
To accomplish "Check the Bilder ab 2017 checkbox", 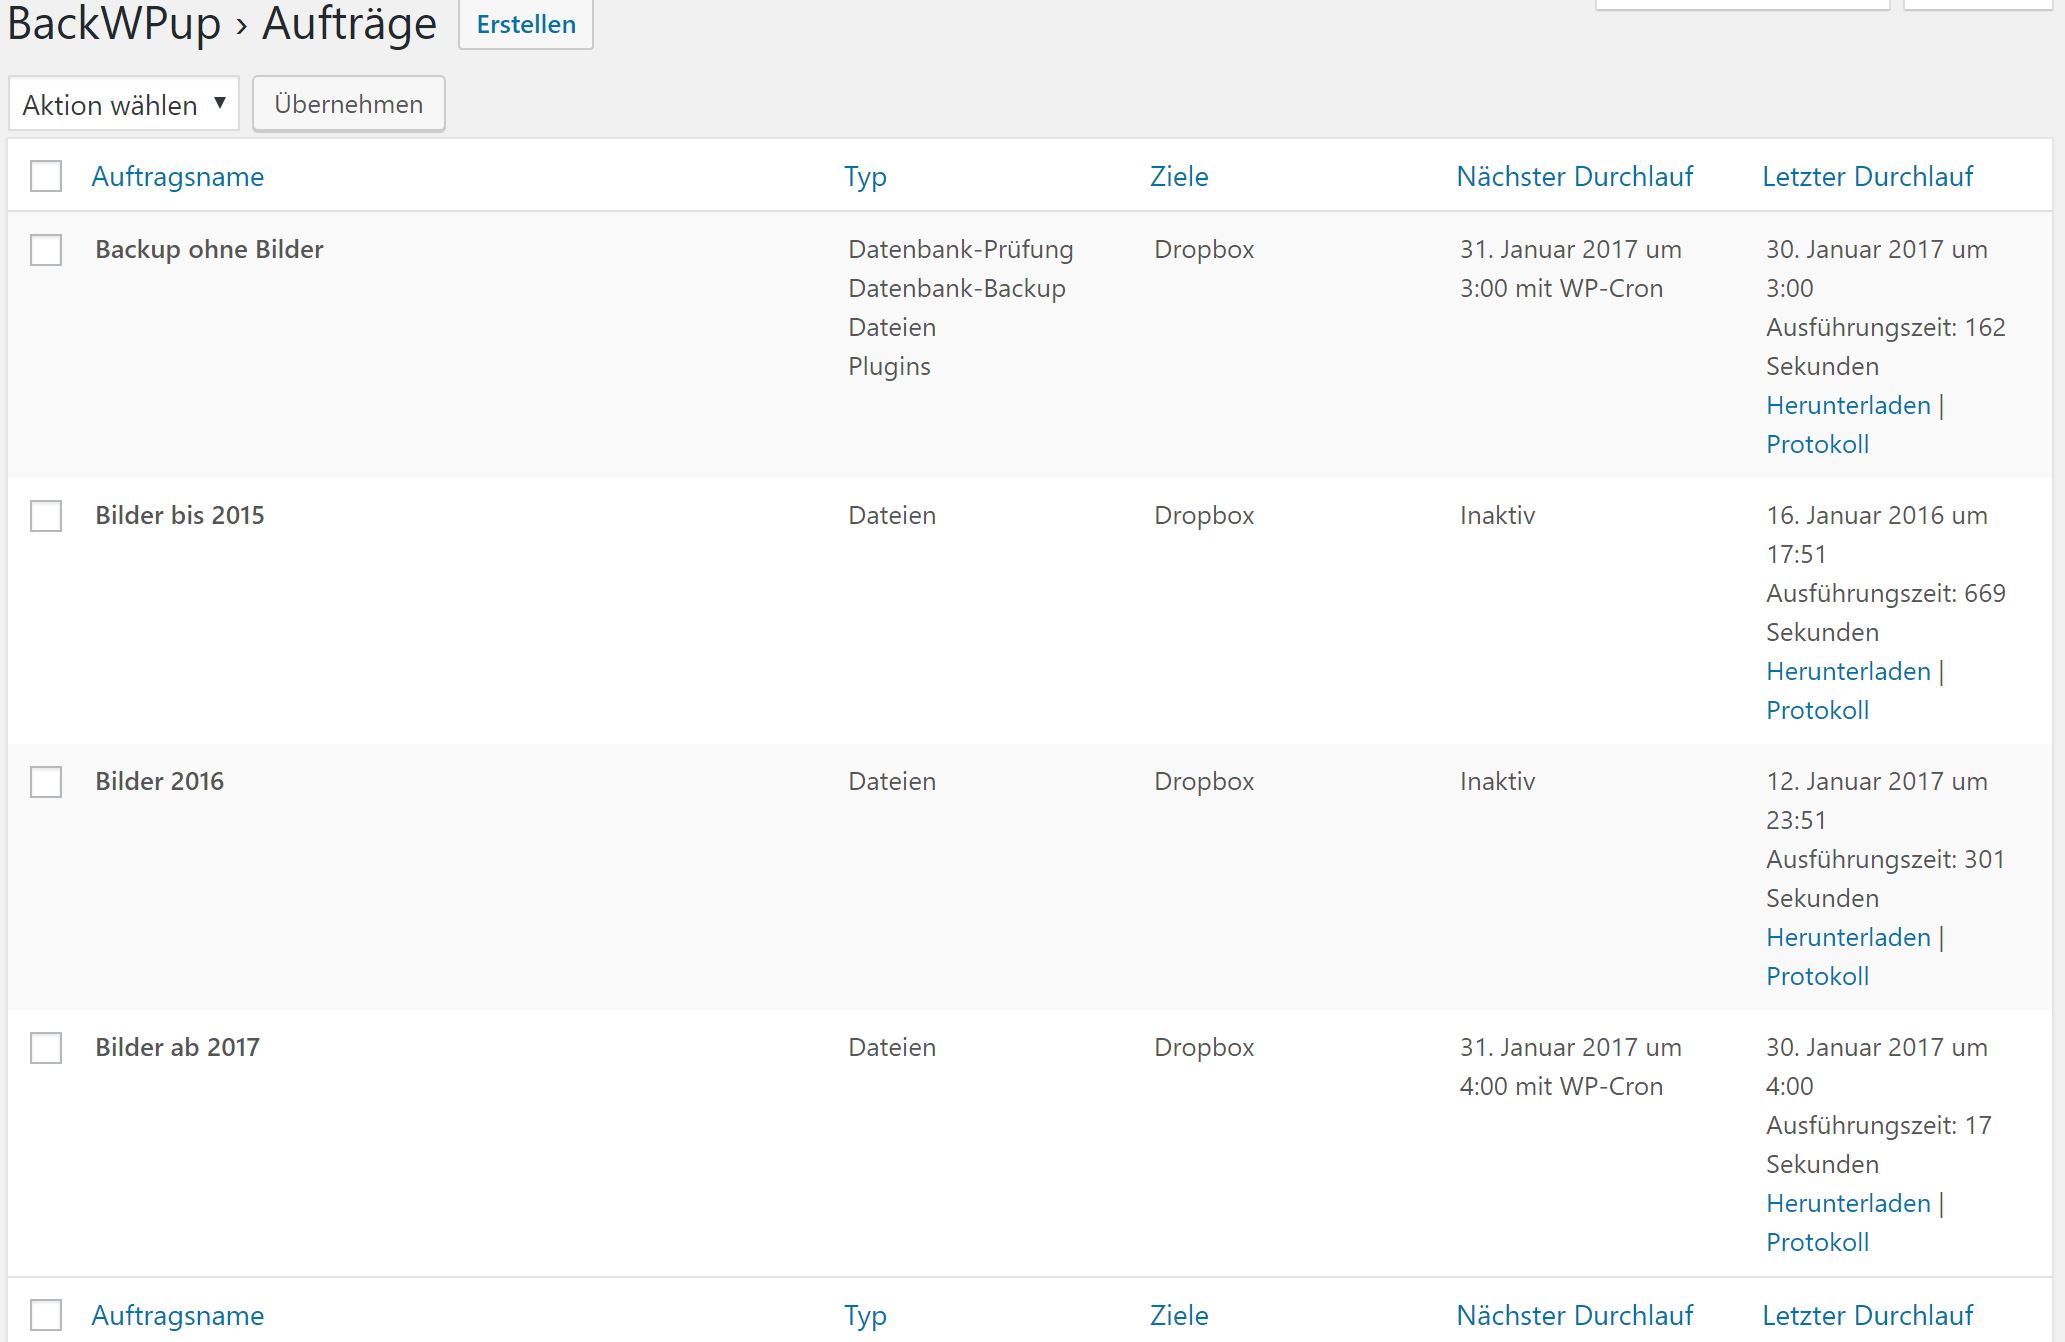I will click(46, 1048).
